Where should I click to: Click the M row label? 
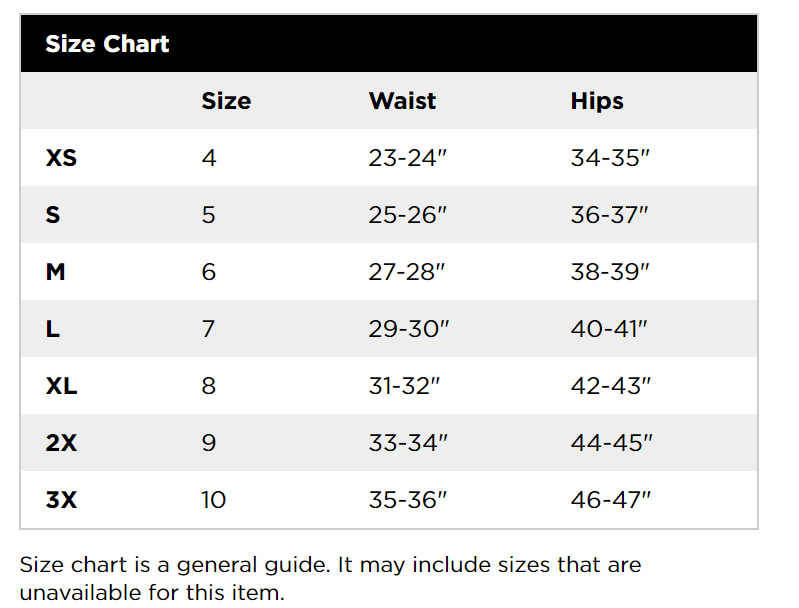point(56,272)
